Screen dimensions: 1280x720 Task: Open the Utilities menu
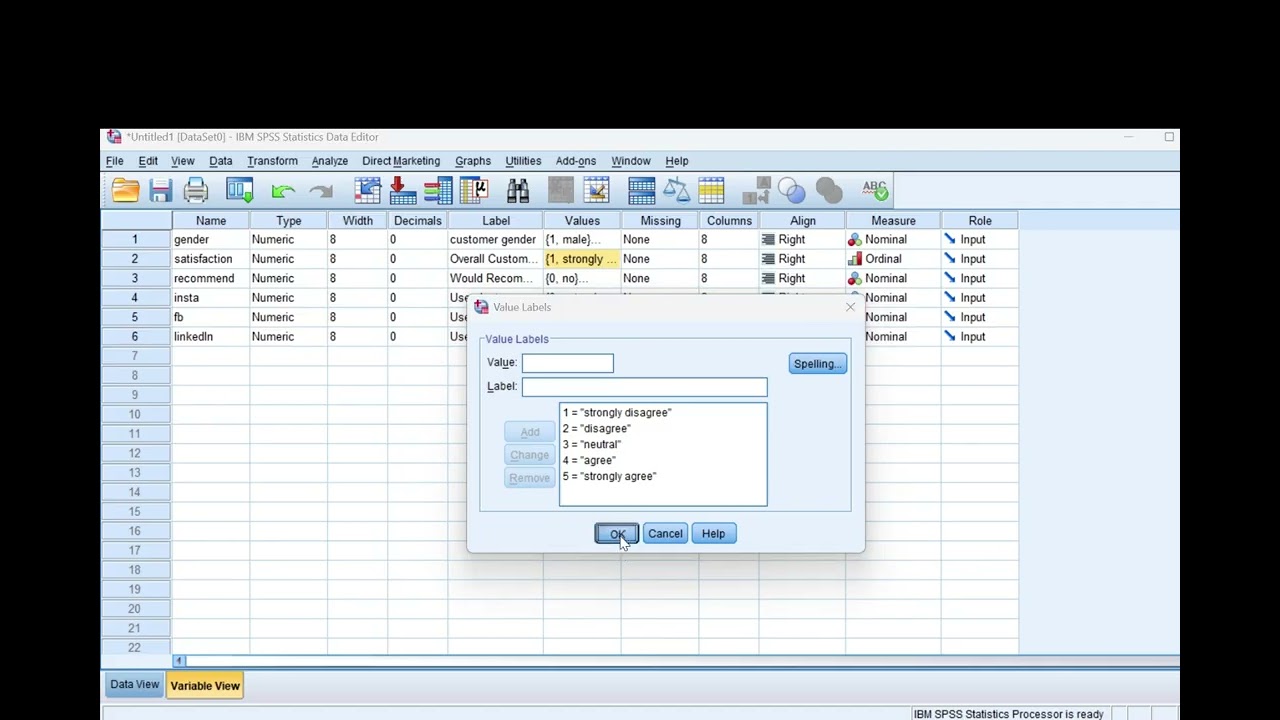click(x=523, y=161)
